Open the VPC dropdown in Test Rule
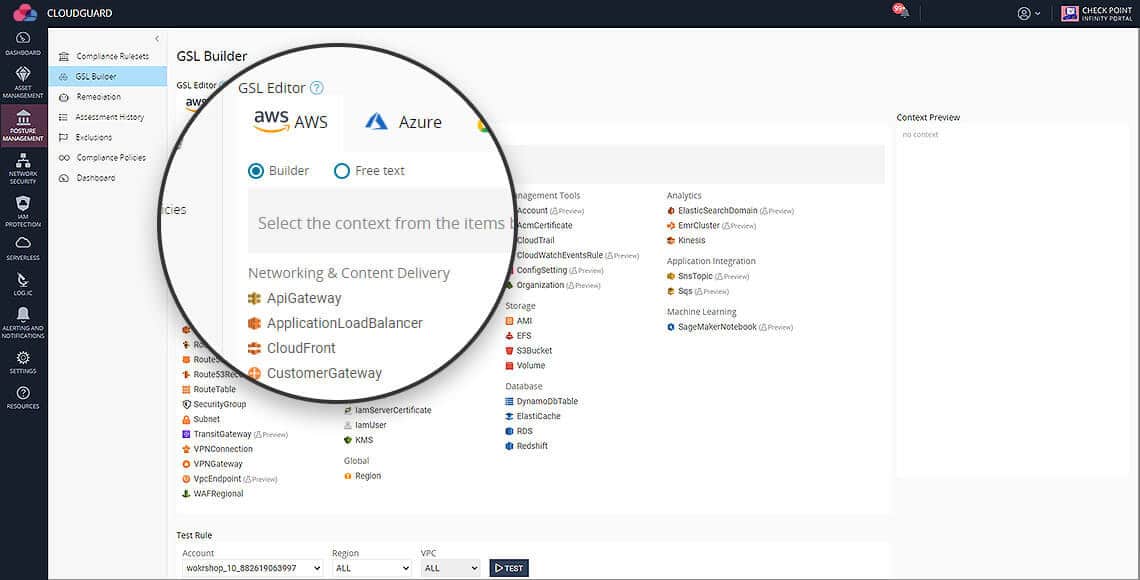1140x580 pixels. tap(451, 568)
